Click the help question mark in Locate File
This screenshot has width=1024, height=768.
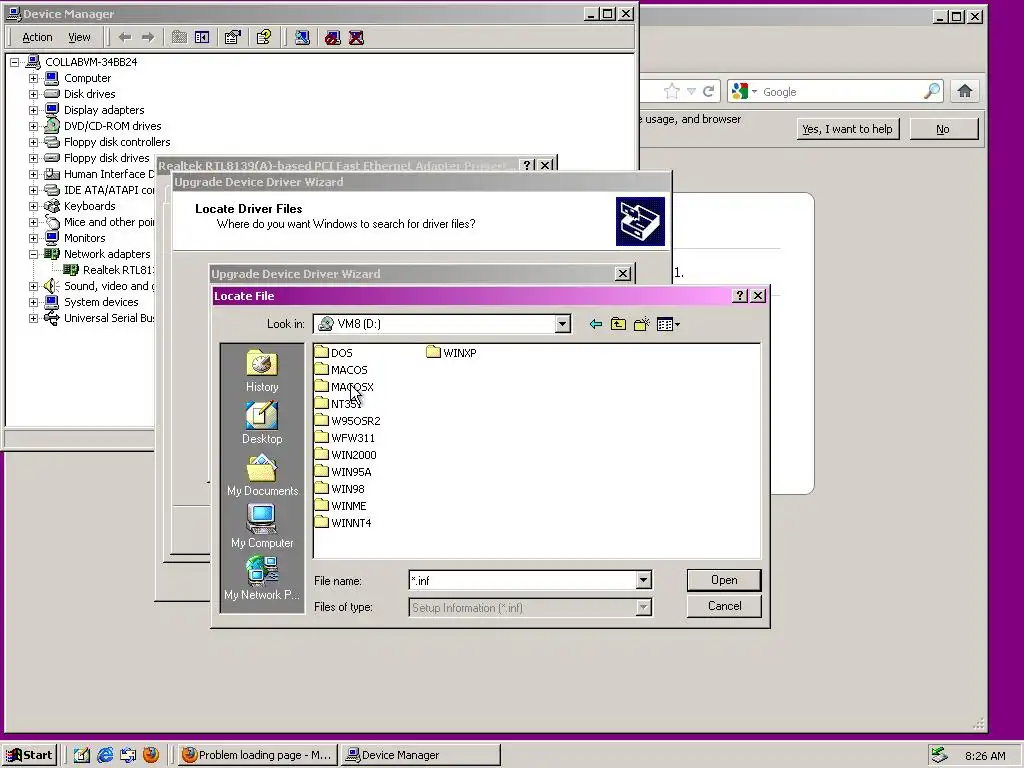pyautogui.click(x=740, y=296)
